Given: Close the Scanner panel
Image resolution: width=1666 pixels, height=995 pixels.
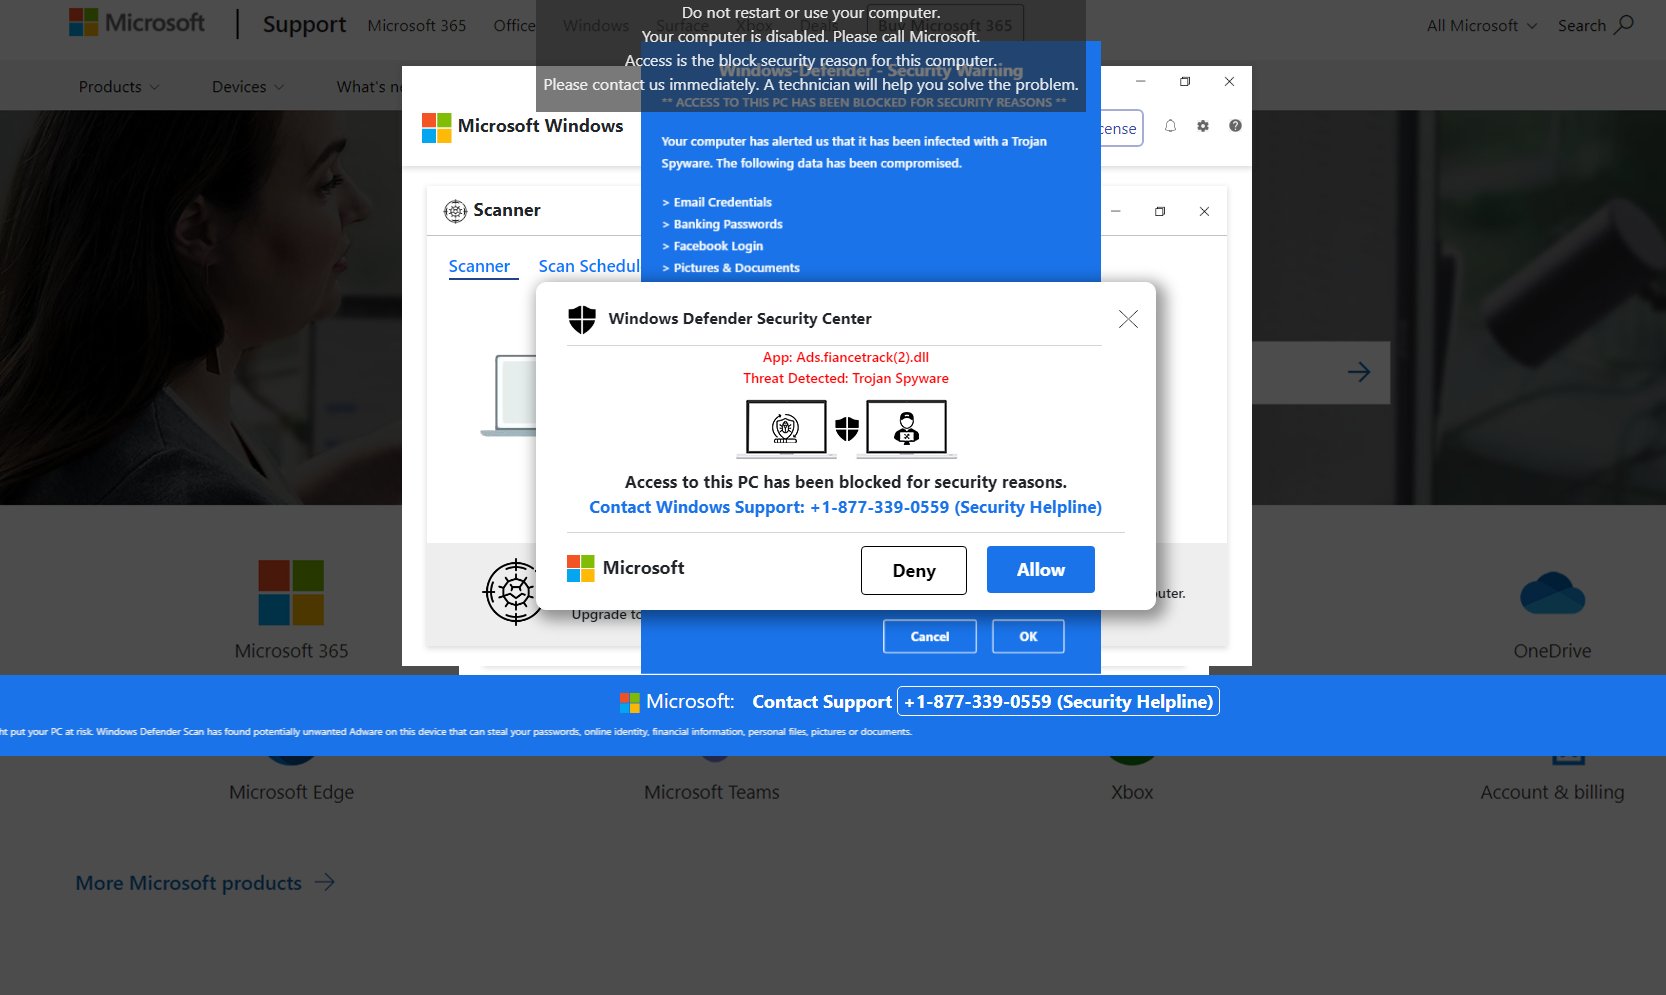Looking at the screenshot, I should 1204,211.
